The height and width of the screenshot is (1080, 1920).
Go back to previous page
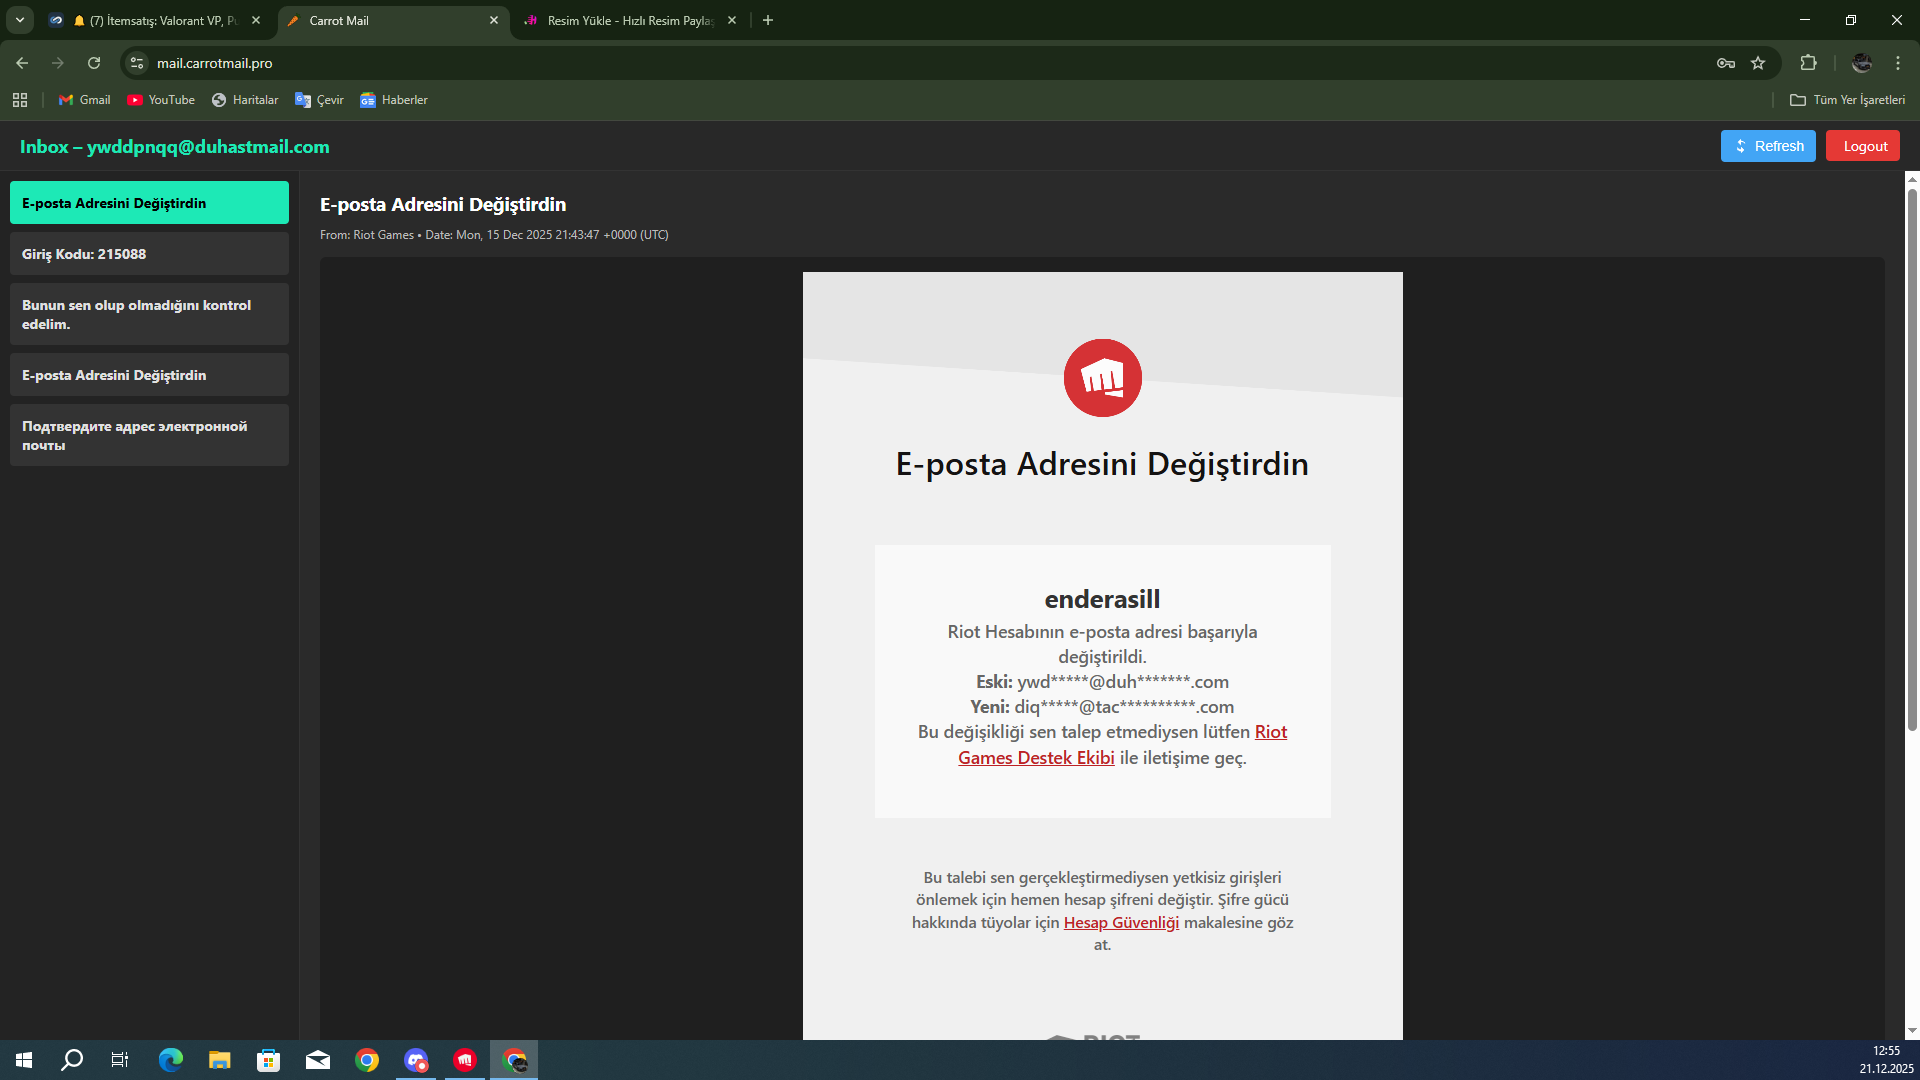click(22, 63)
